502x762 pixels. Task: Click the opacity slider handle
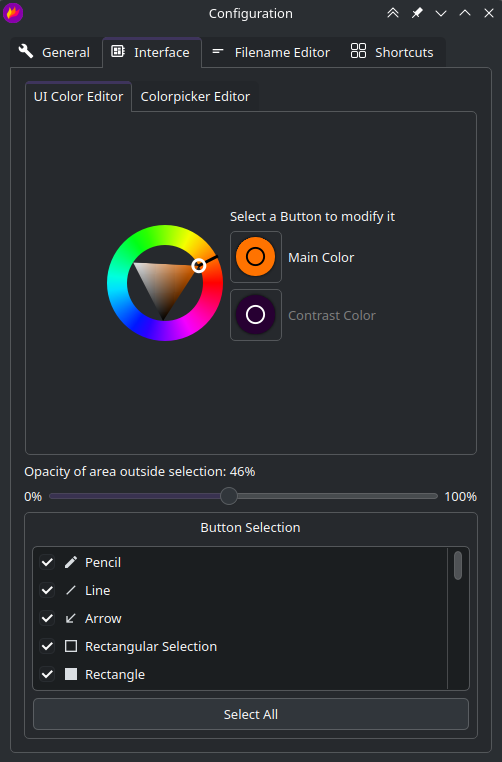point(229,496)
